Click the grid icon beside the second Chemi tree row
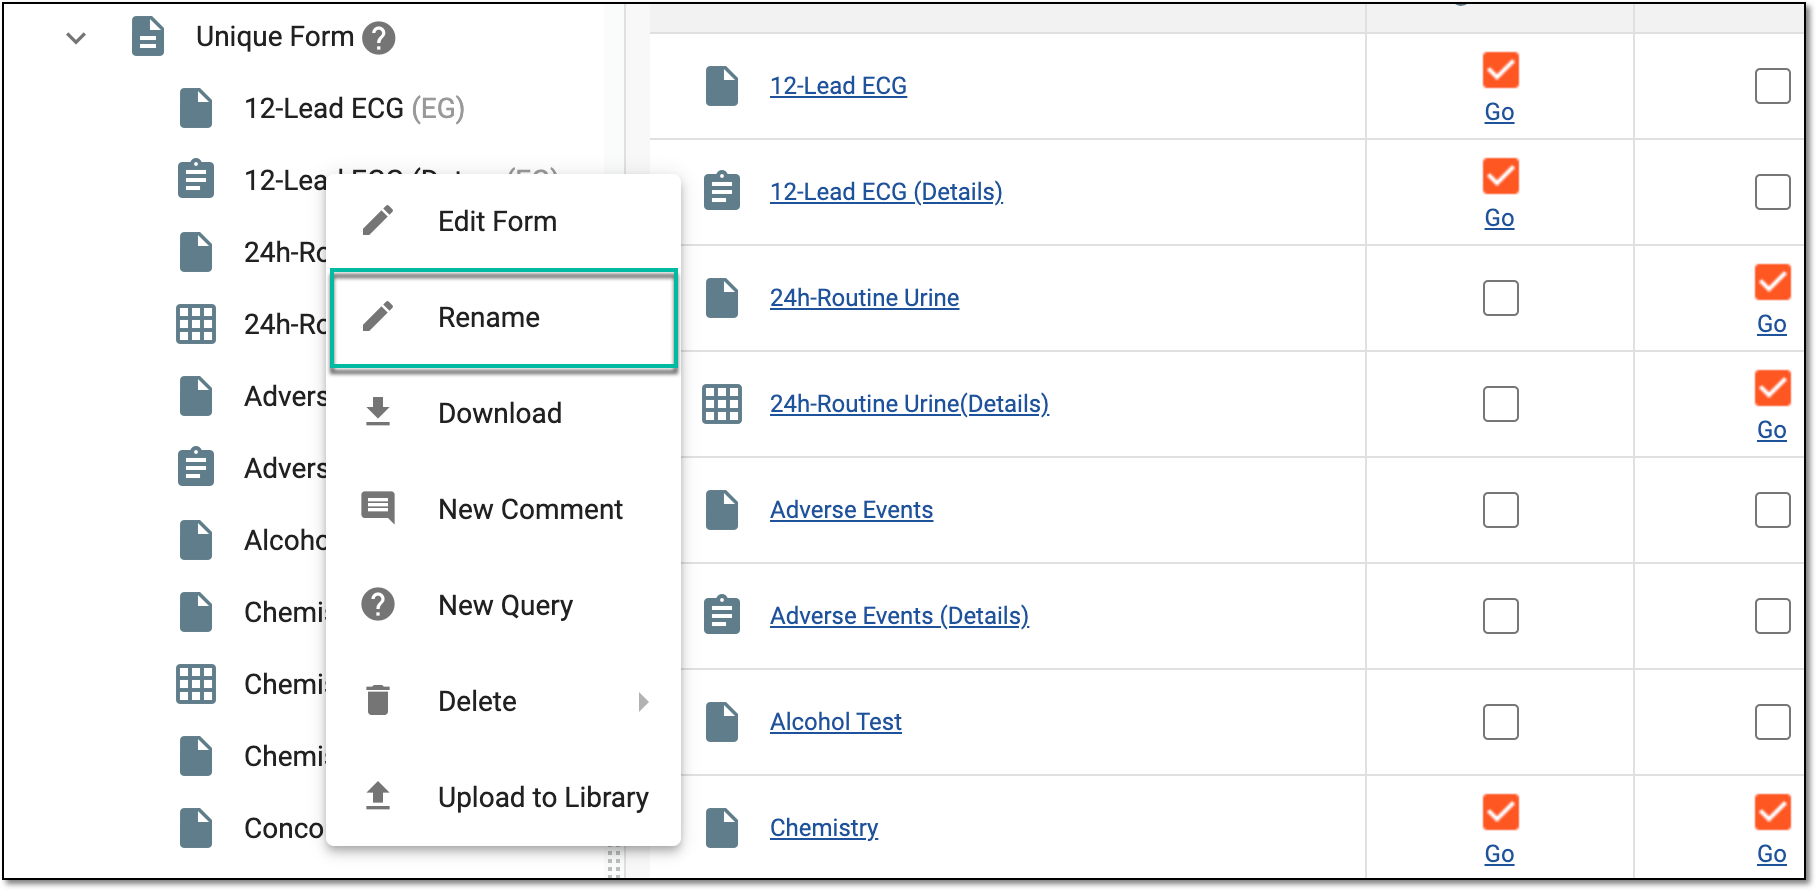 point(196,684)
